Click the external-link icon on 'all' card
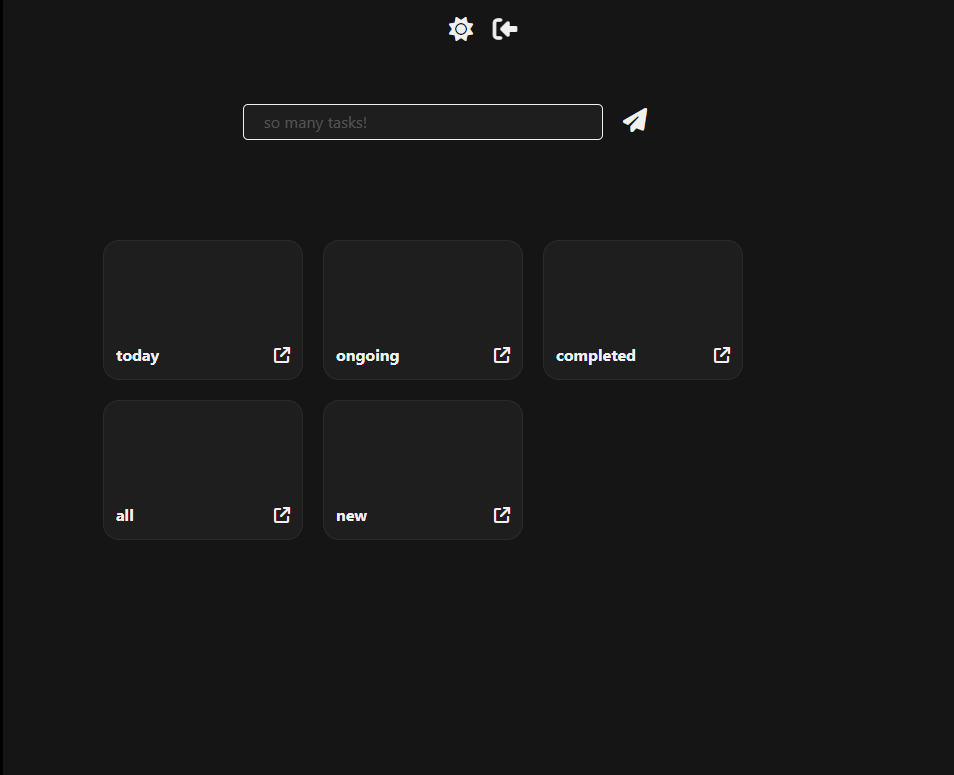The image size is (954, 775). pyautogui.click(x=282, y=515)
